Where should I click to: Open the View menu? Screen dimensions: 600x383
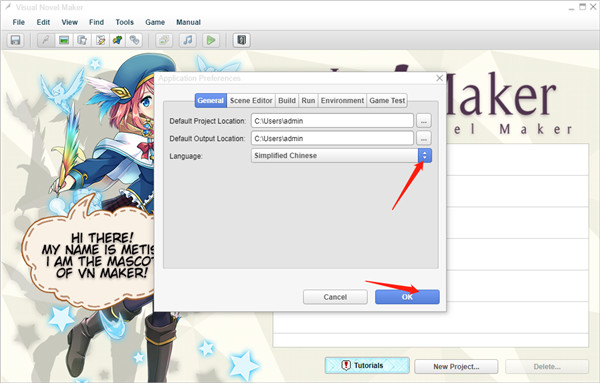(x=69, y=22)
